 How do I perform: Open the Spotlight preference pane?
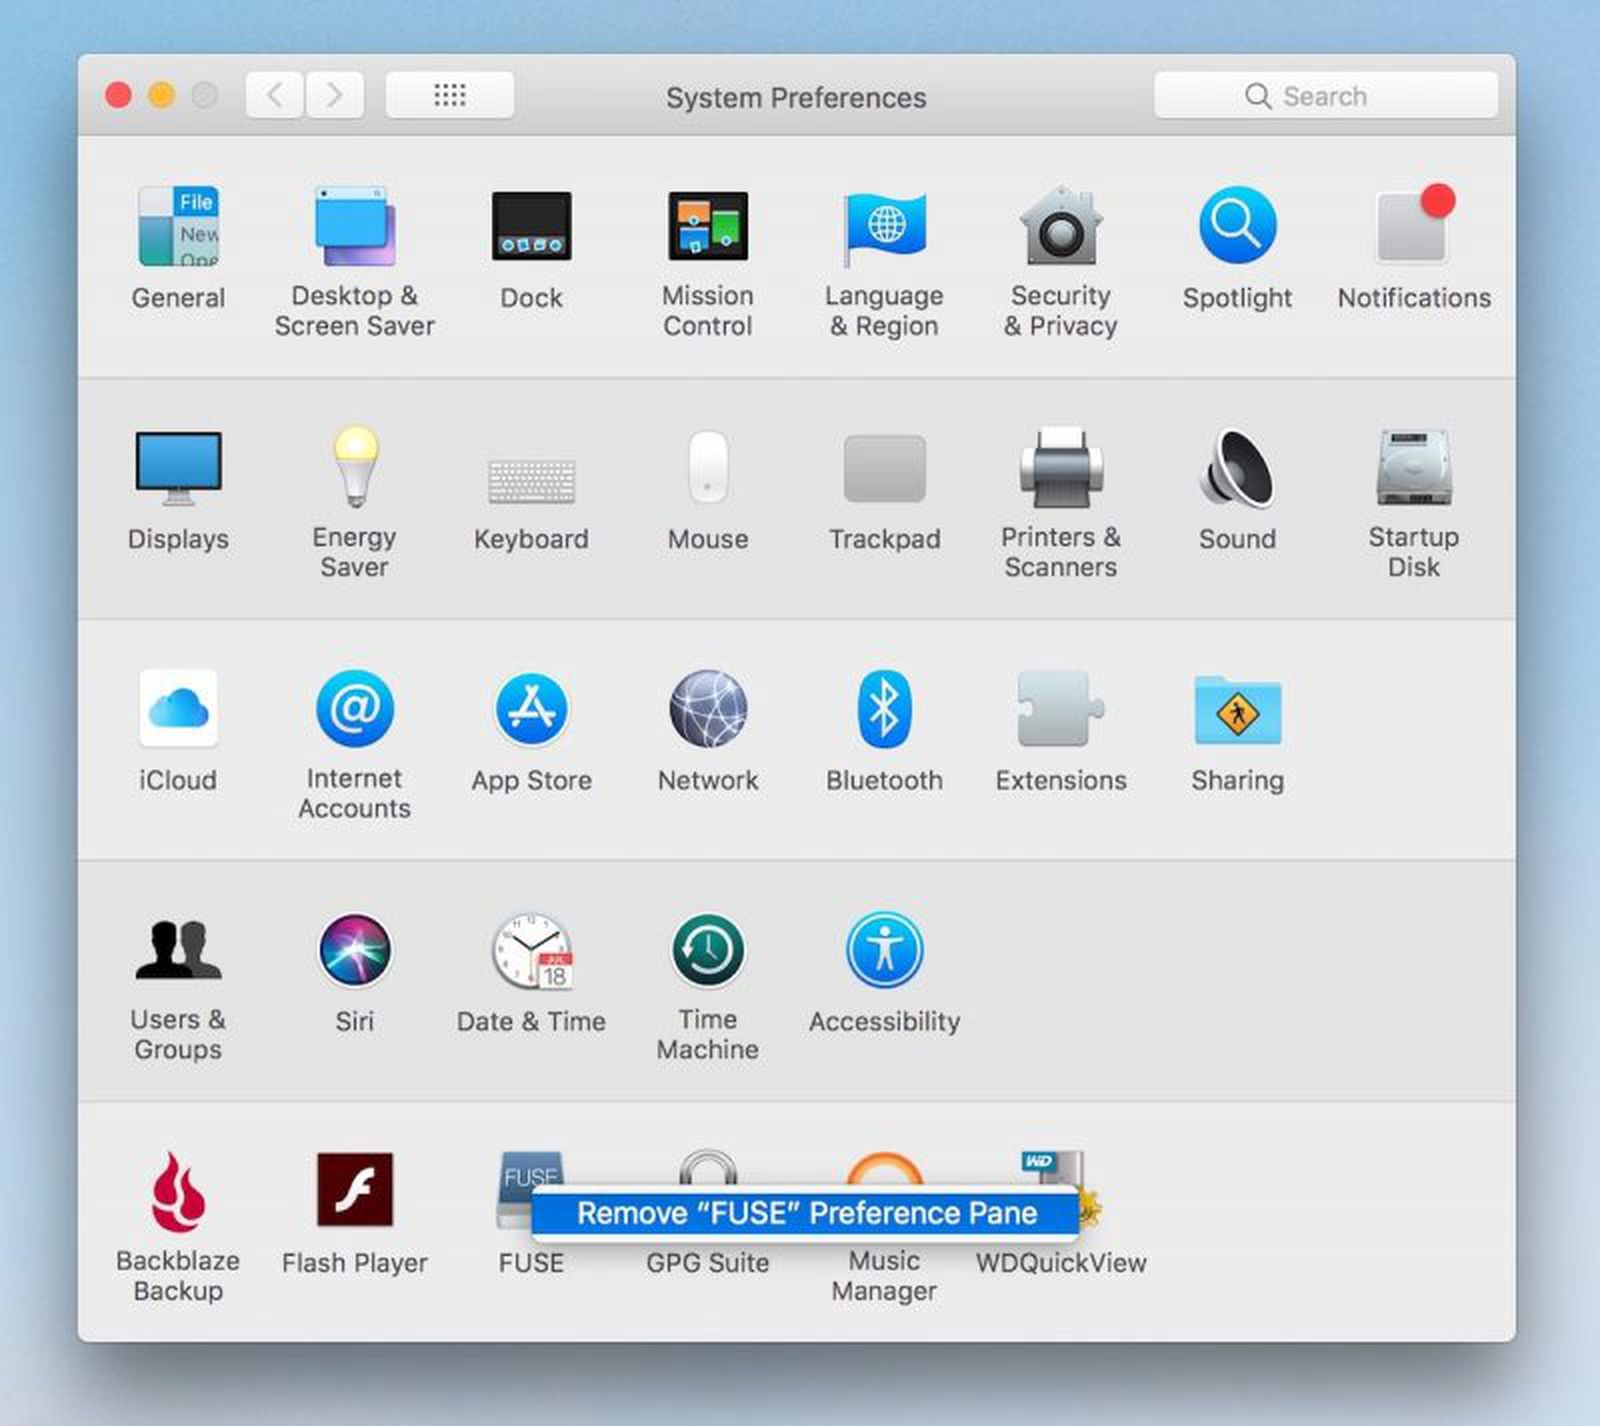click(x=1237, y=230)
